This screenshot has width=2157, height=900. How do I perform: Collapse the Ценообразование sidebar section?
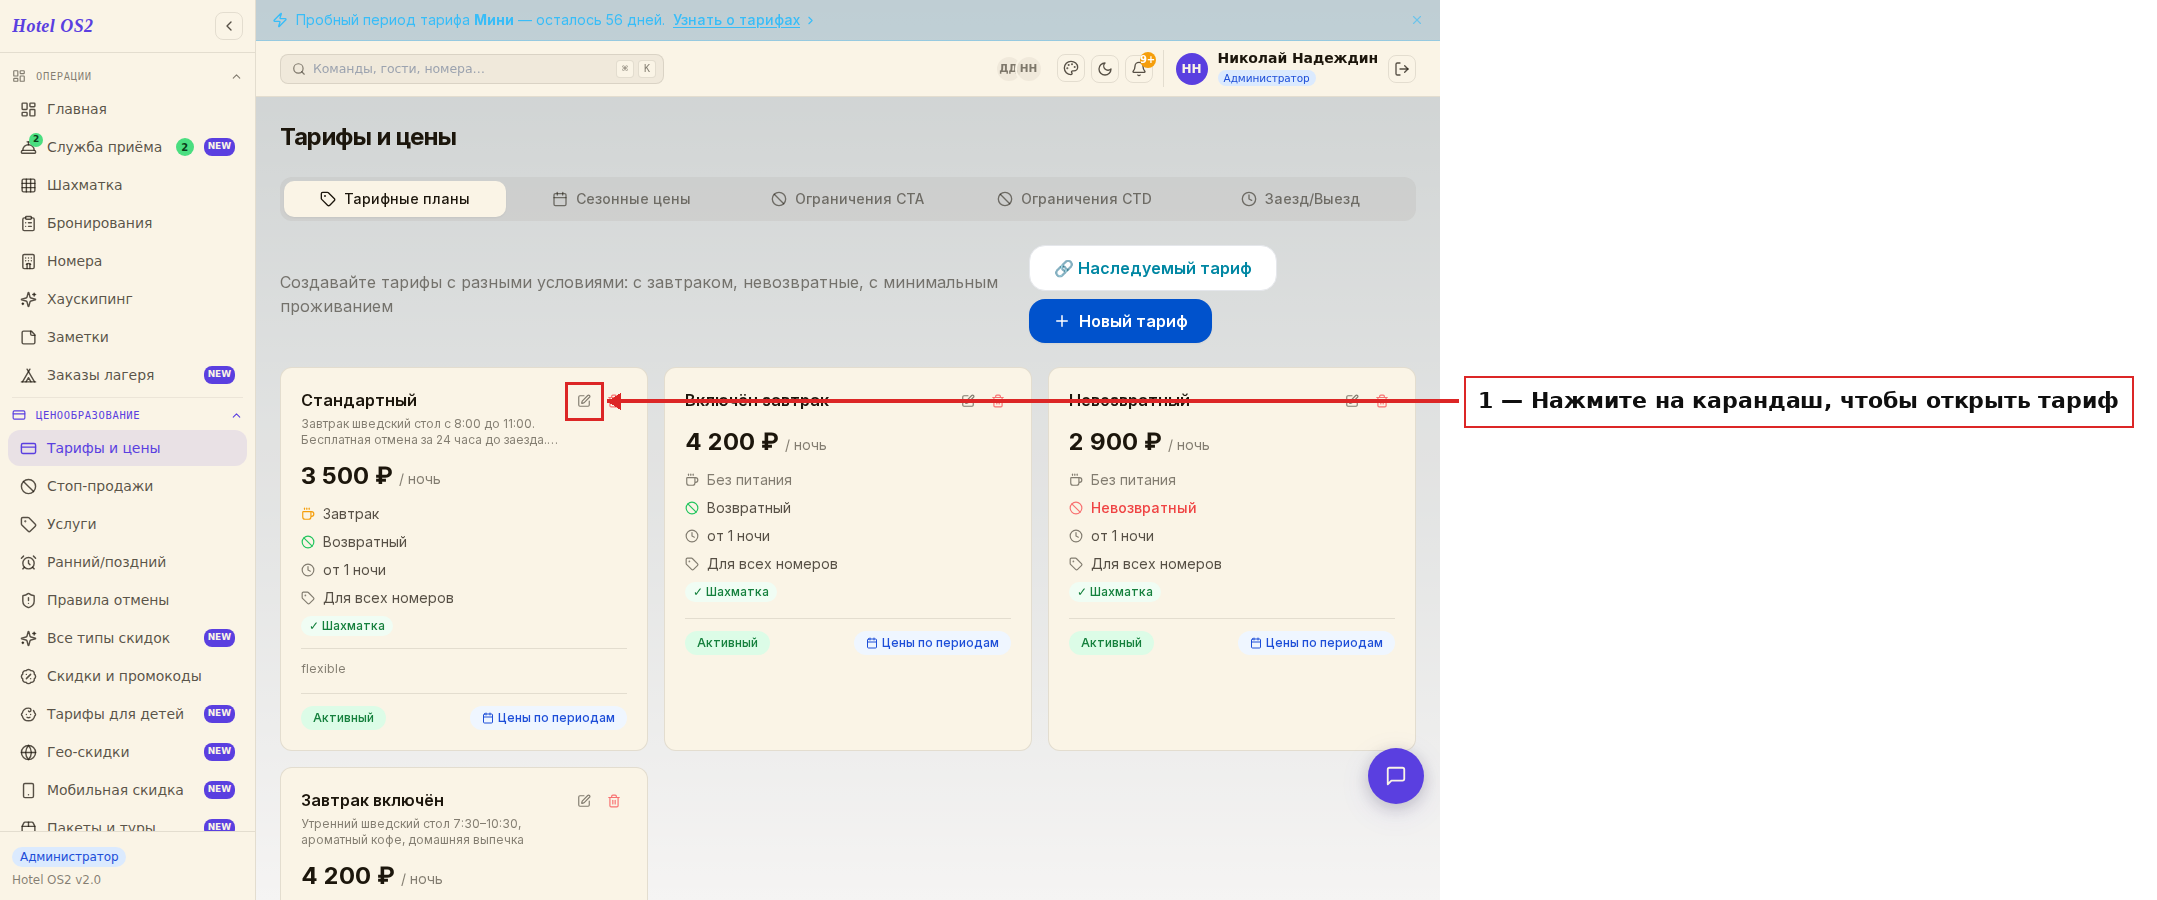[x=236, y=416]
